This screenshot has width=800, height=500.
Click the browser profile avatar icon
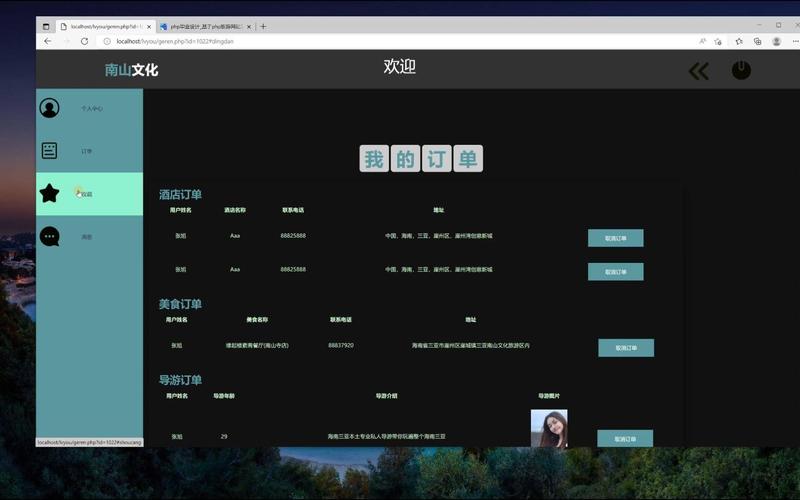coord(777,41)
